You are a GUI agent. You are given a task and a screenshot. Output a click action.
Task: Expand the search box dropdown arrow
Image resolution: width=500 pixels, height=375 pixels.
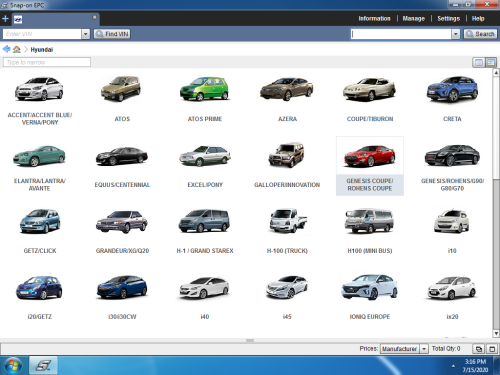(456, 34)
